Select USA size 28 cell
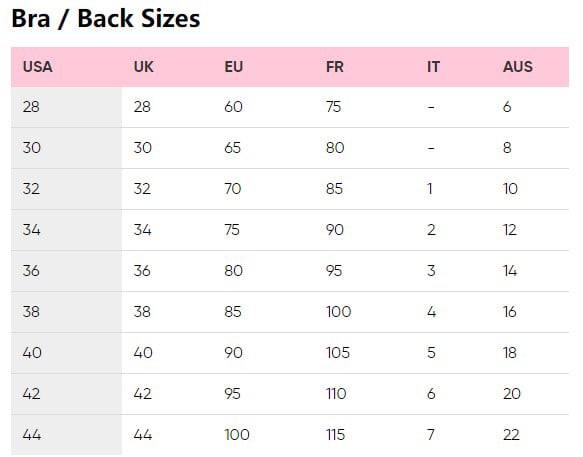The width and height of the screenshot is (583, 457). [67, 107]
